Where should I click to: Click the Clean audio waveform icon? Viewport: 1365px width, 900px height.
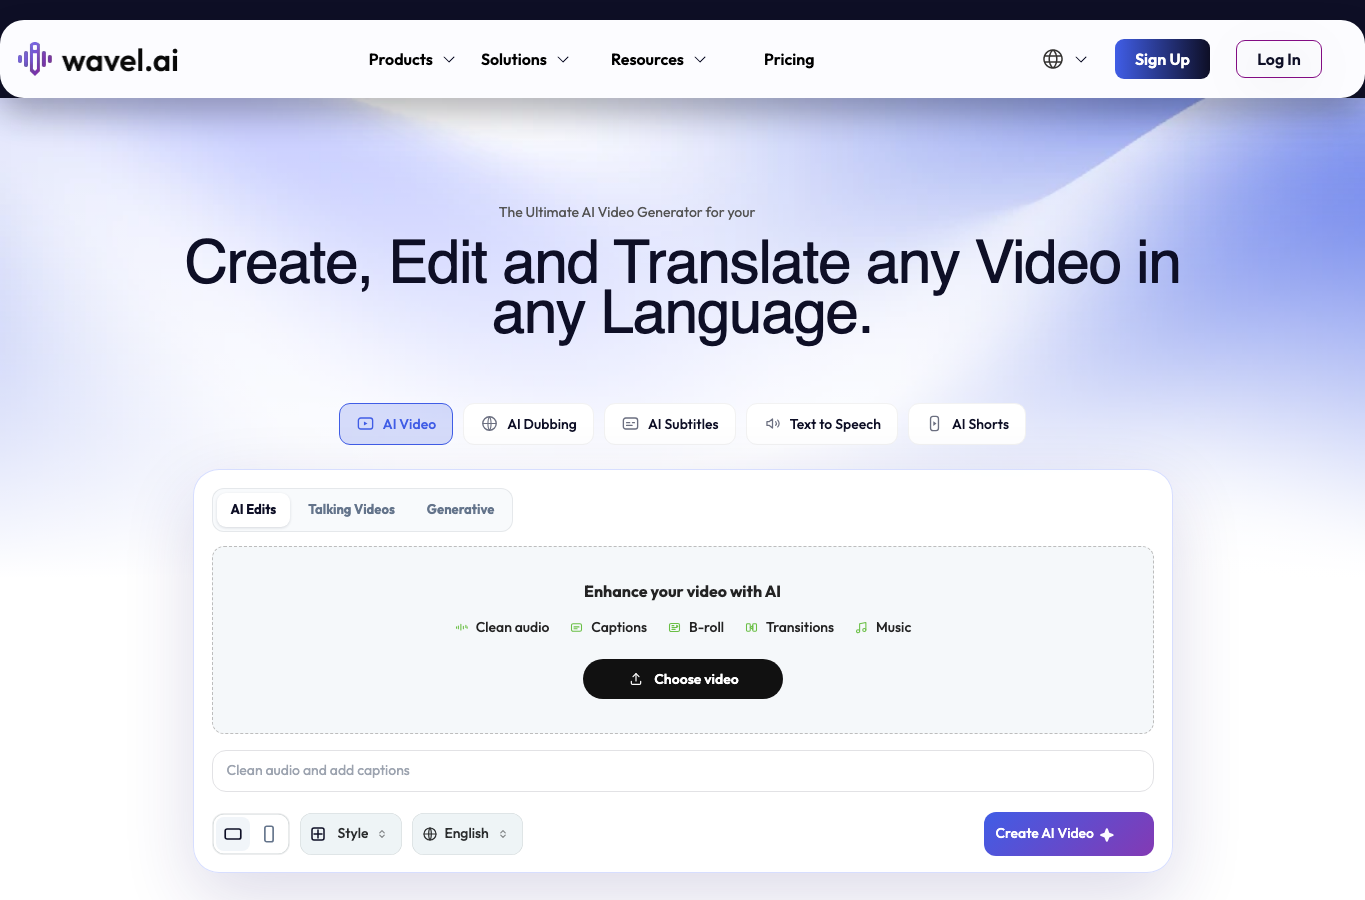(x=461, y=627)
